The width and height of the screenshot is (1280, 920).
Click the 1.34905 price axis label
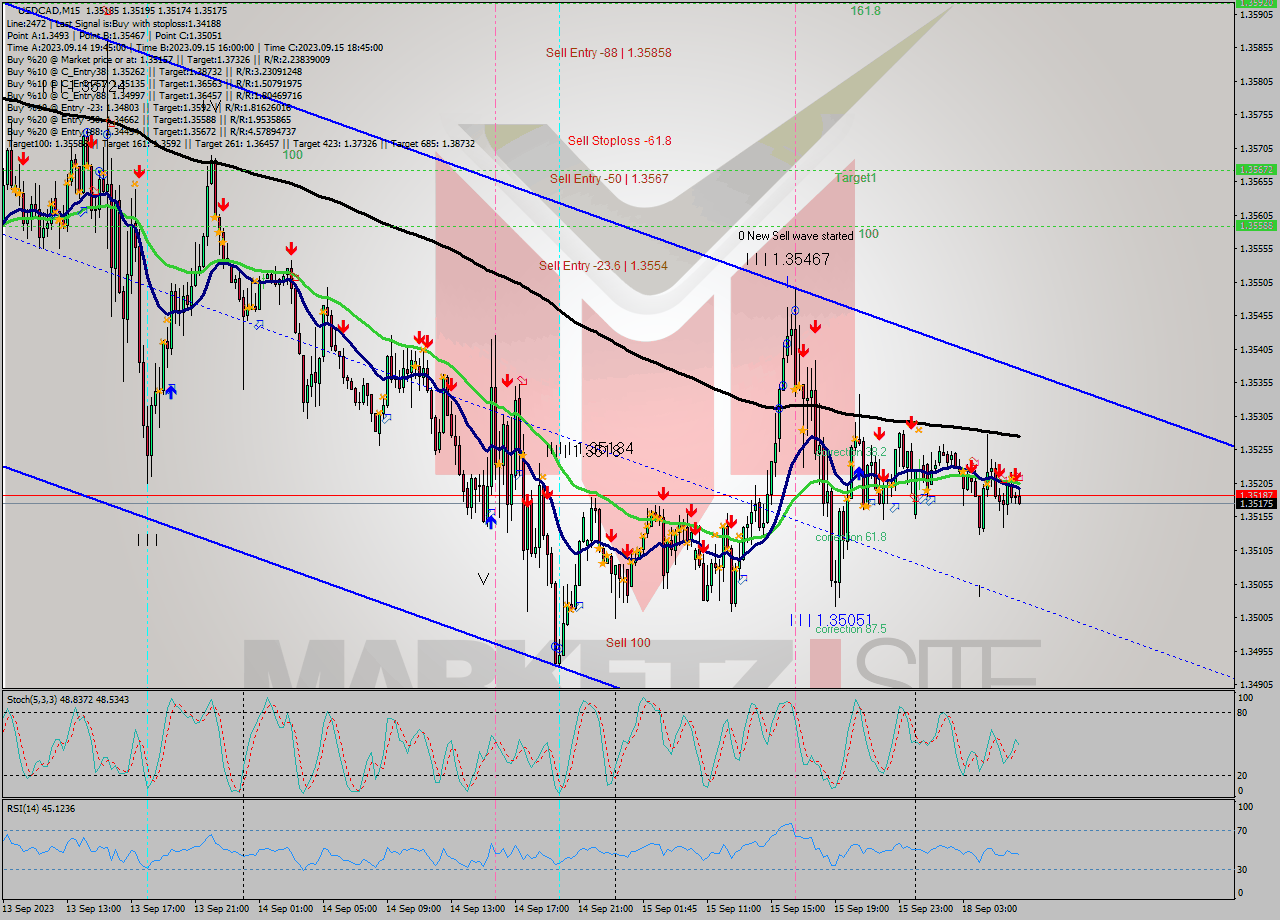[1257, 684]
